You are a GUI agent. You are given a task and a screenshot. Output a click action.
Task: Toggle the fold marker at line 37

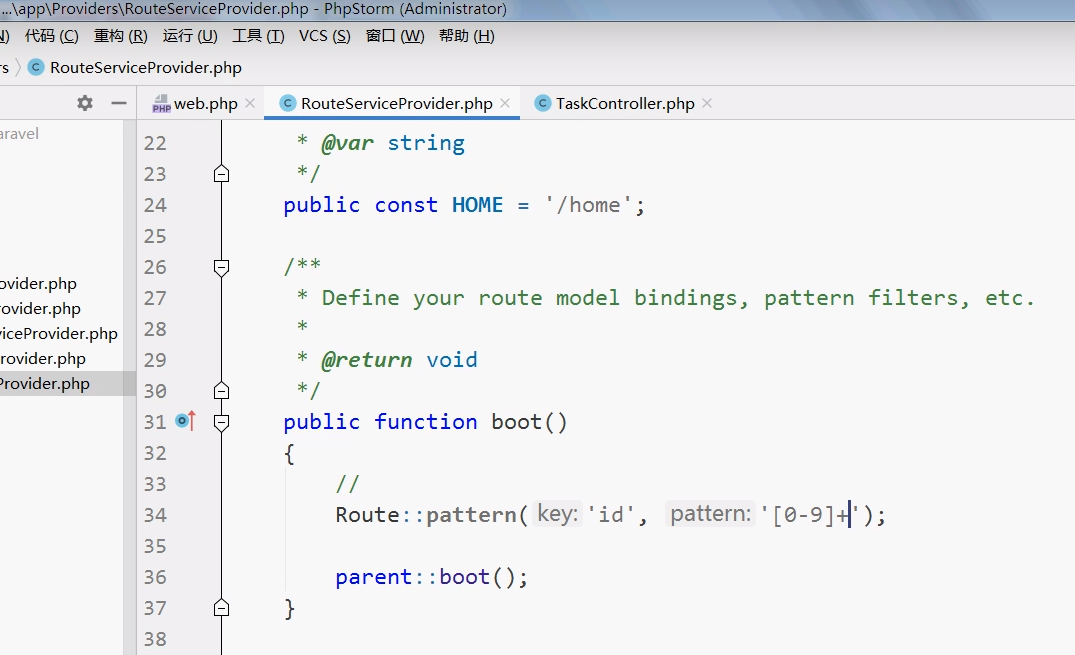[x=222, y=608]
